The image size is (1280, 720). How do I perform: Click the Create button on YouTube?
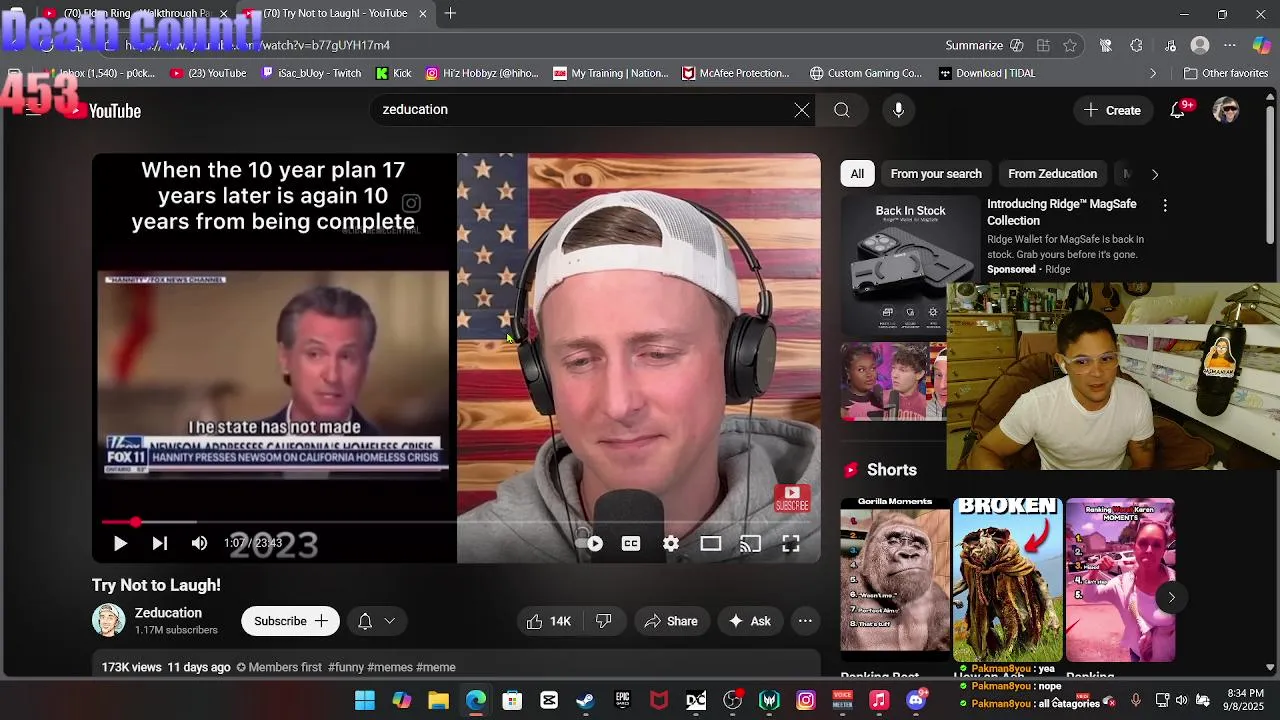[x=1112, y=110]
